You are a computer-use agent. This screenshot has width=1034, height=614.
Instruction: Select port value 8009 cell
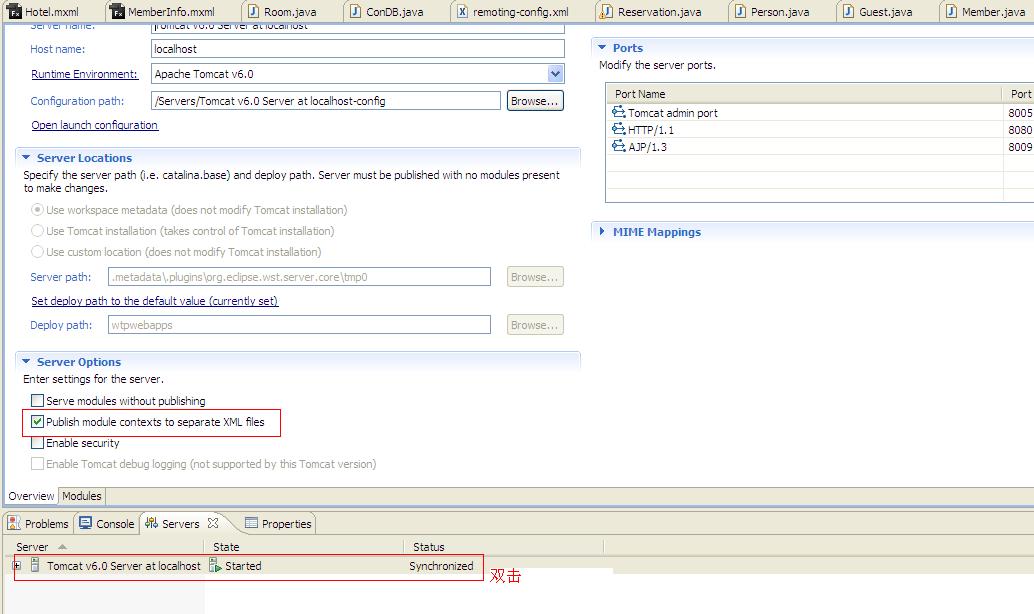[1019, 147]
